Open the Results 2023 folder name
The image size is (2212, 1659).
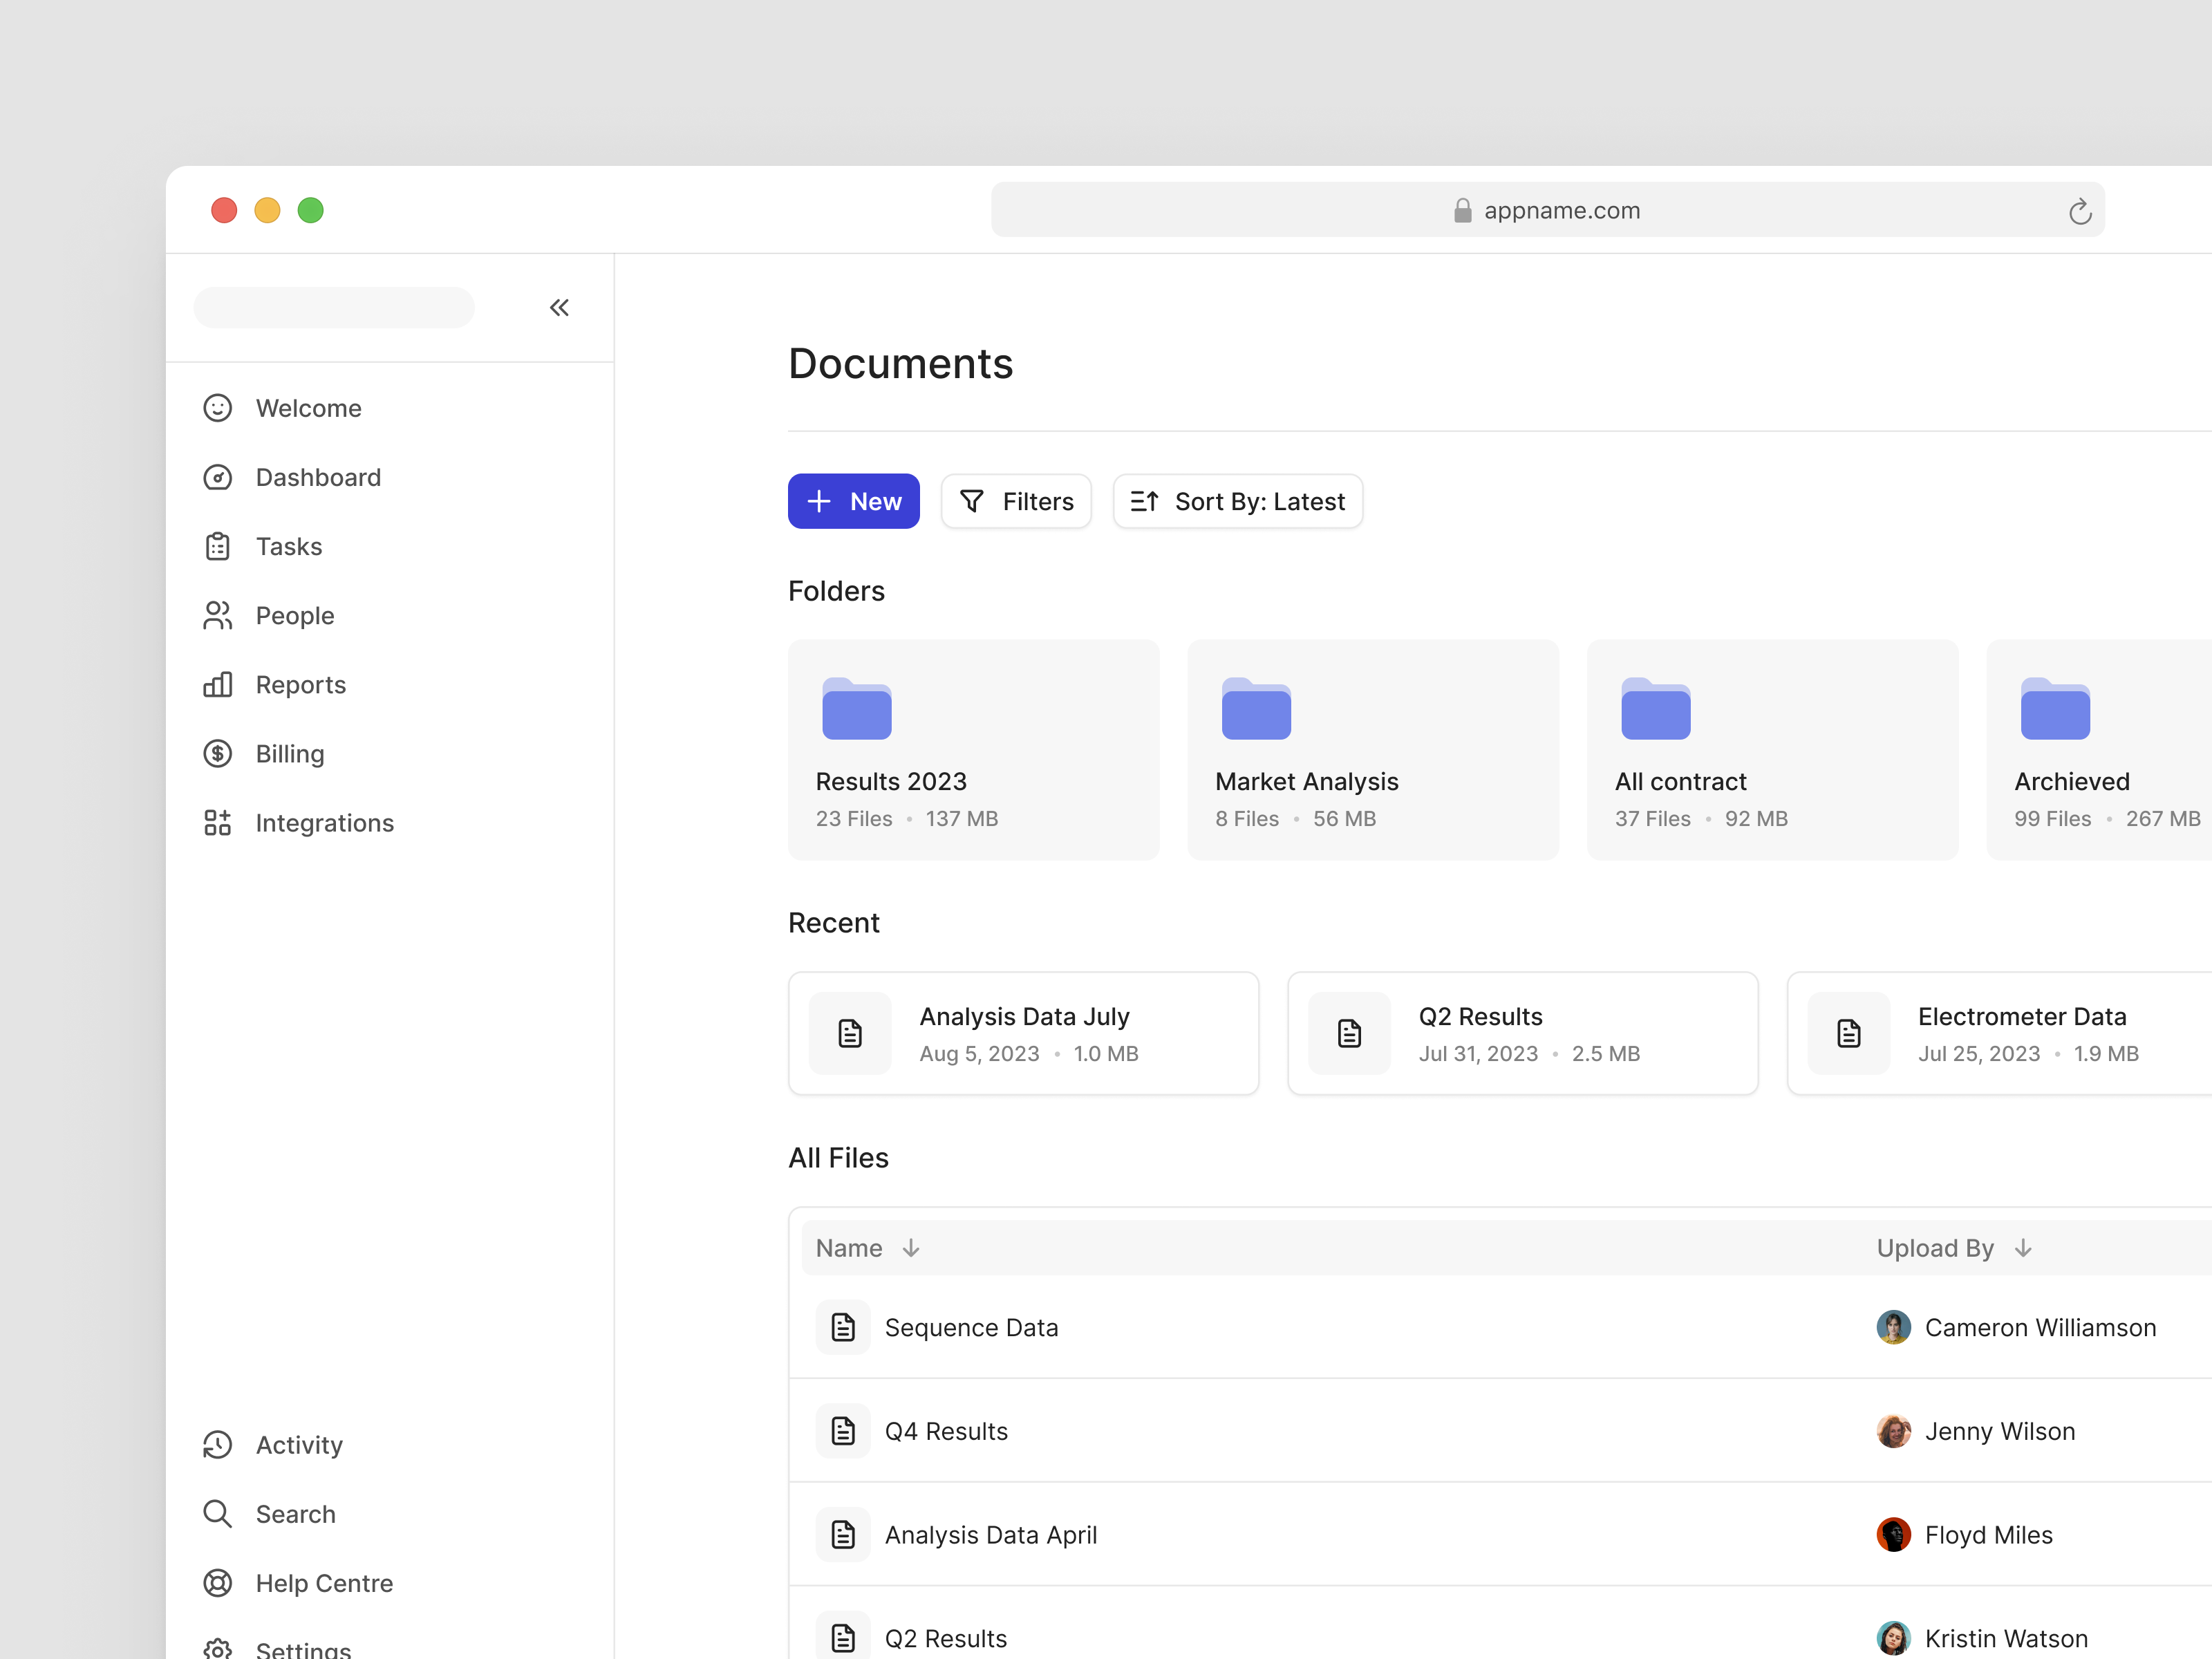point(891,781)
